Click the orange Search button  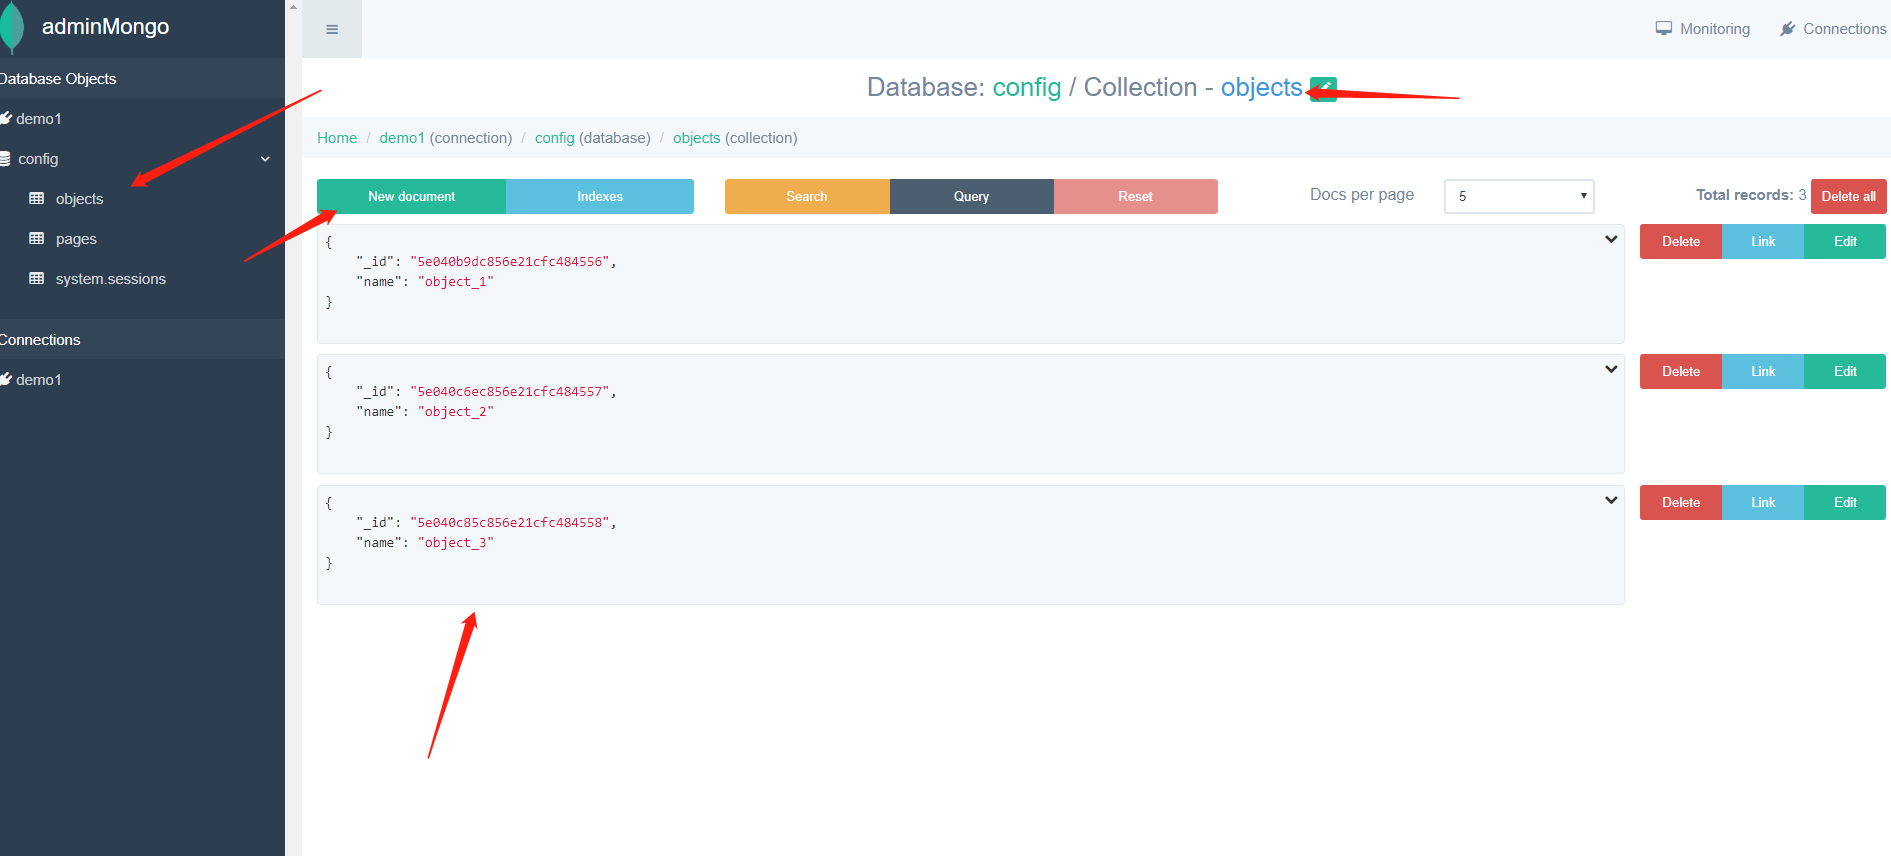(807, 196)
